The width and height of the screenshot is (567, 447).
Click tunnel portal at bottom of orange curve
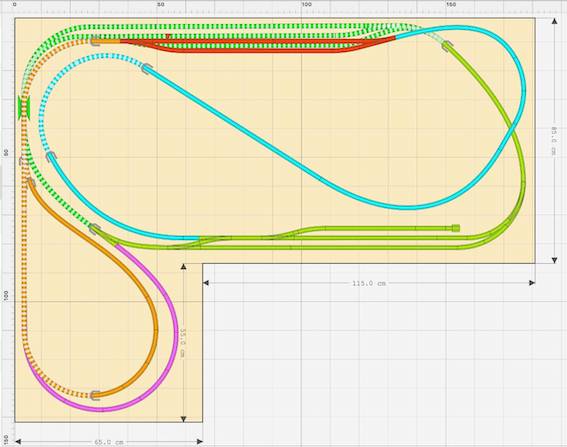tap(95, 395)
